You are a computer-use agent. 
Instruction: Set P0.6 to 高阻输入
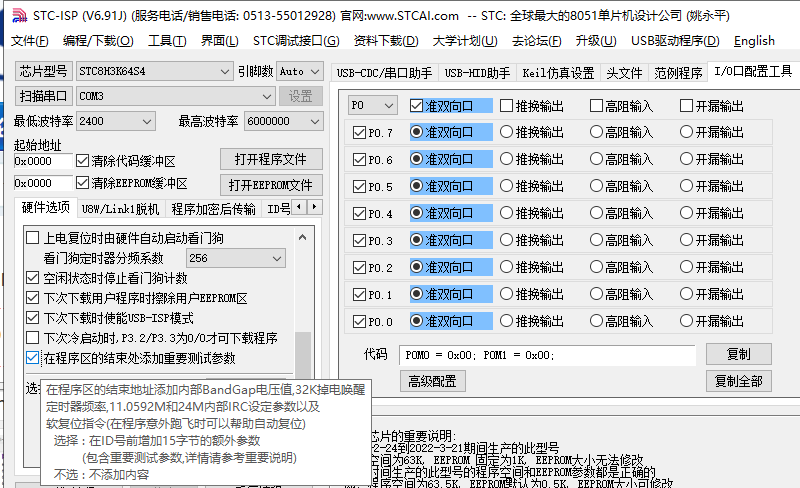[596, 159]
